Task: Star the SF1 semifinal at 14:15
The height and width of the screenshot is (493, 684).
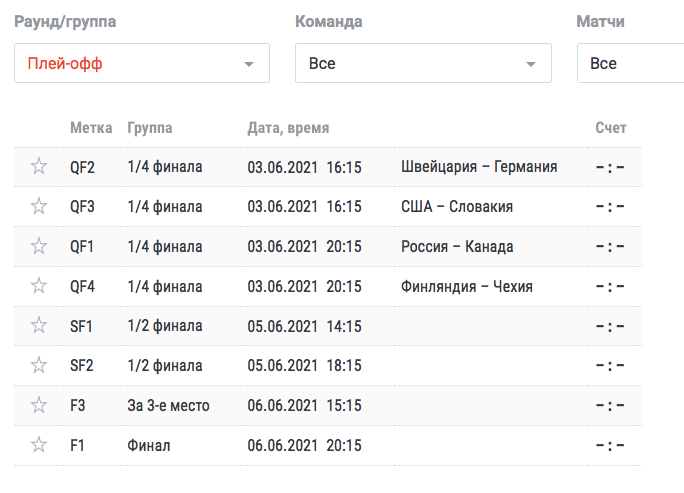Action: point(39,325)
